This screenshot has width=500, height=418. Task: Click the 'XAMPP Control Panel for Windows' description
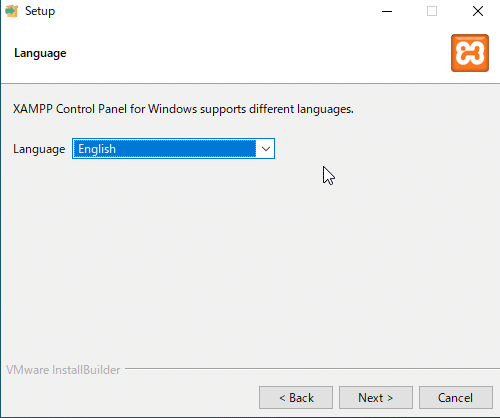pos(183,109)
